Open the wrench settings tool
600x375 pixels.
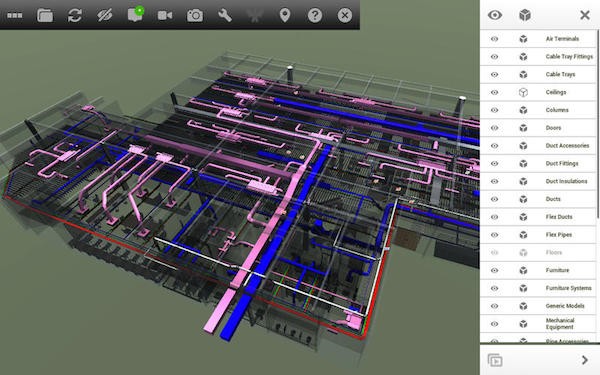(225, 15)
